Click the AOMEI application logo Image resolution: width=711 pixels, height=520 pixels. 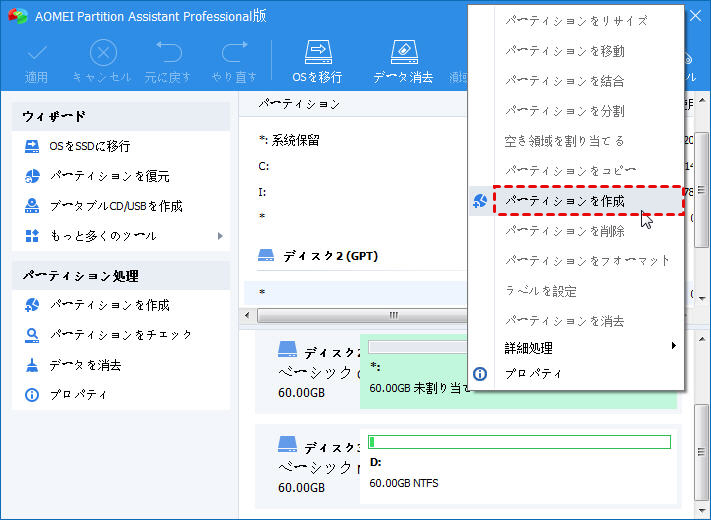(18, 16)
